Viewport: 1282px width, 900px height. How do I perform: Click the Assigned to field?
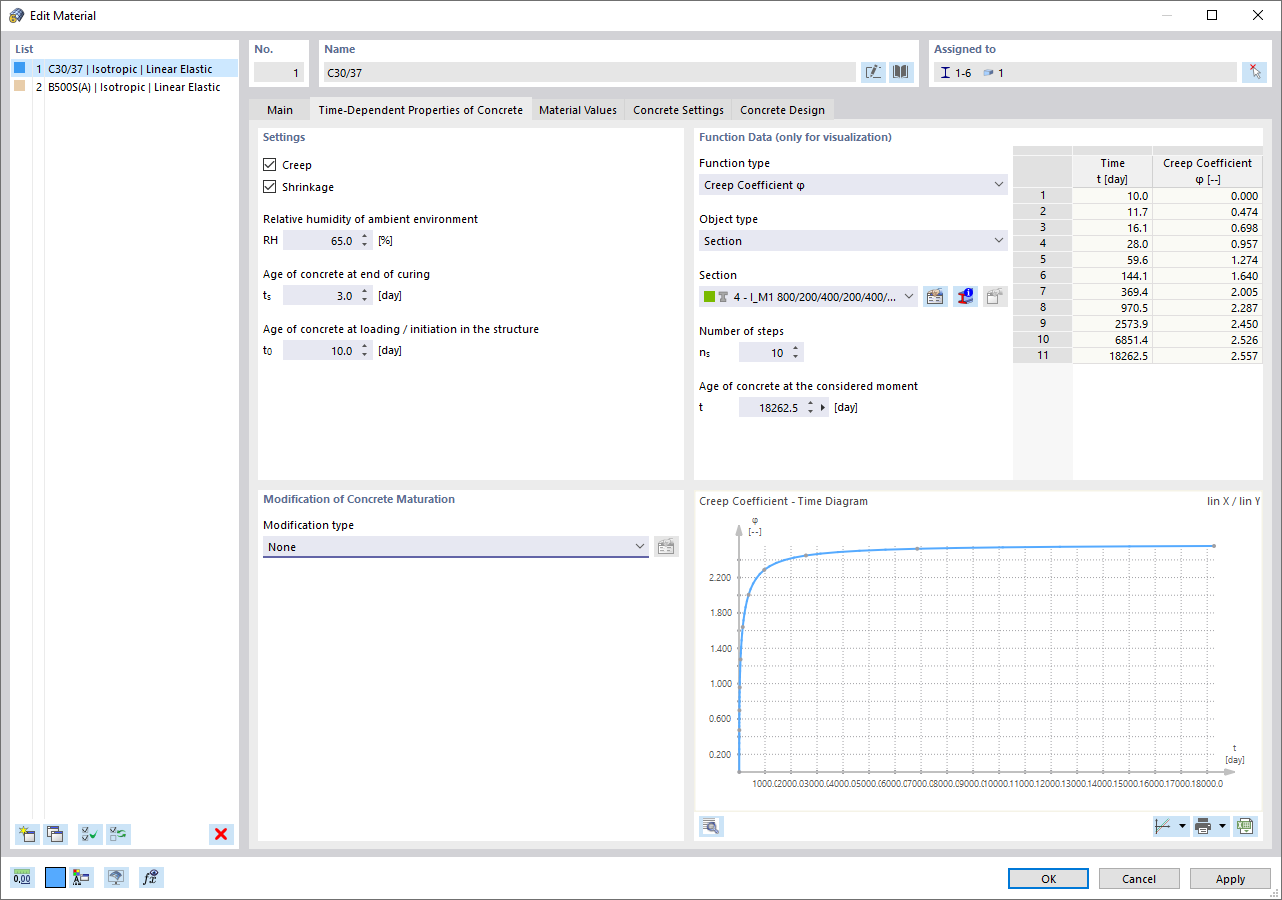coord(1085,72)
